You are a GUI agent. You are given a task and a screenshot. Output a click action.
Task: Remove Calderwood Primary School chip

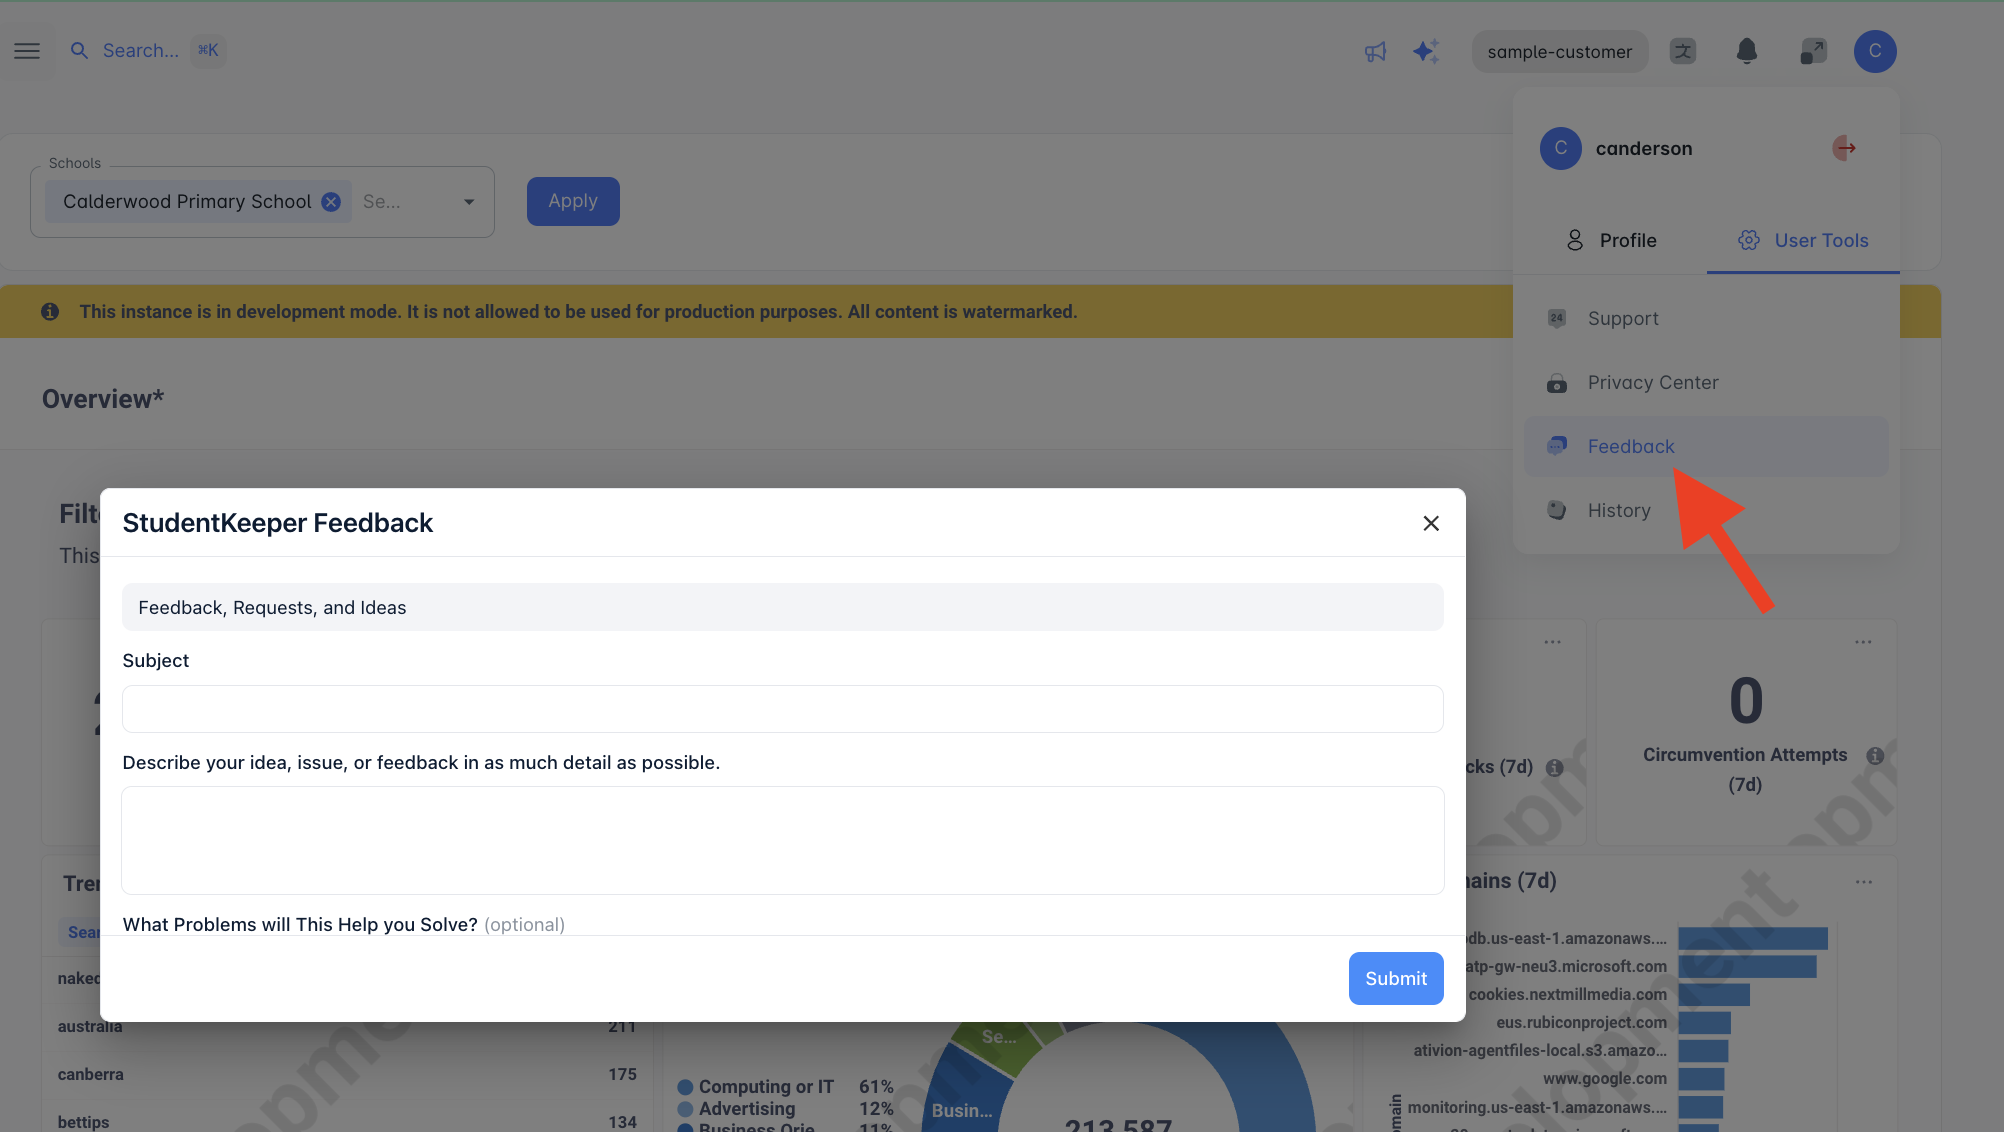tap(331, 202)
